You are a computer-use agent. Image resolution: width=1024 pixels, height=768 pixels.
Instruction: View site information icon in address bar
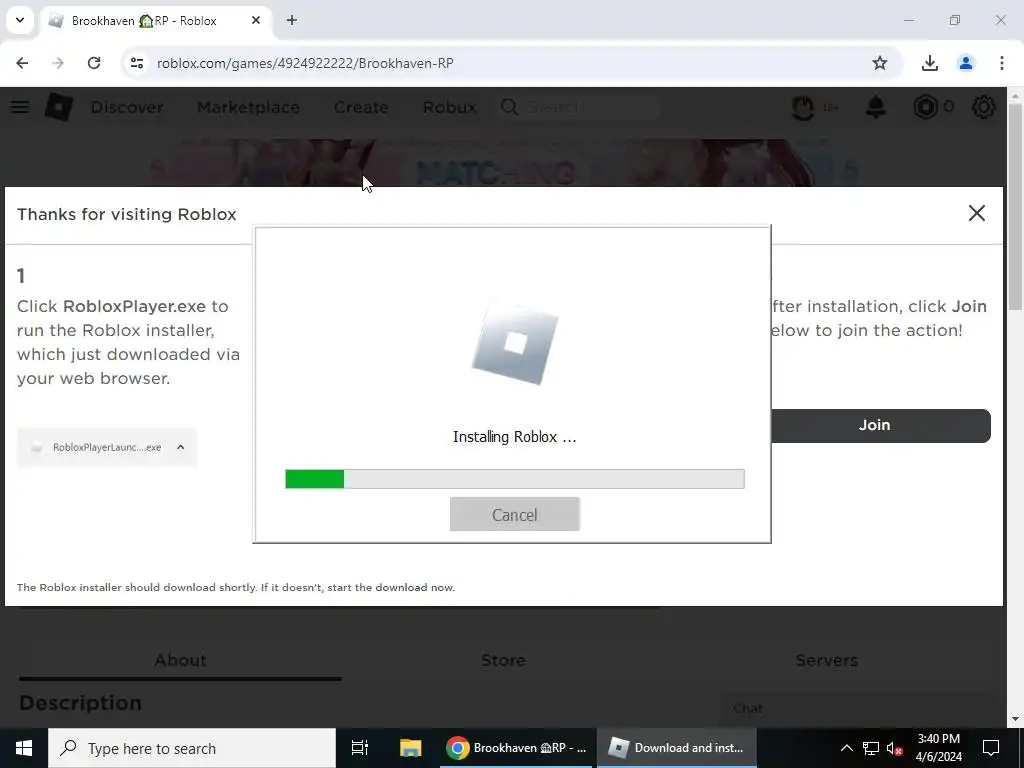tap(136, 63)
